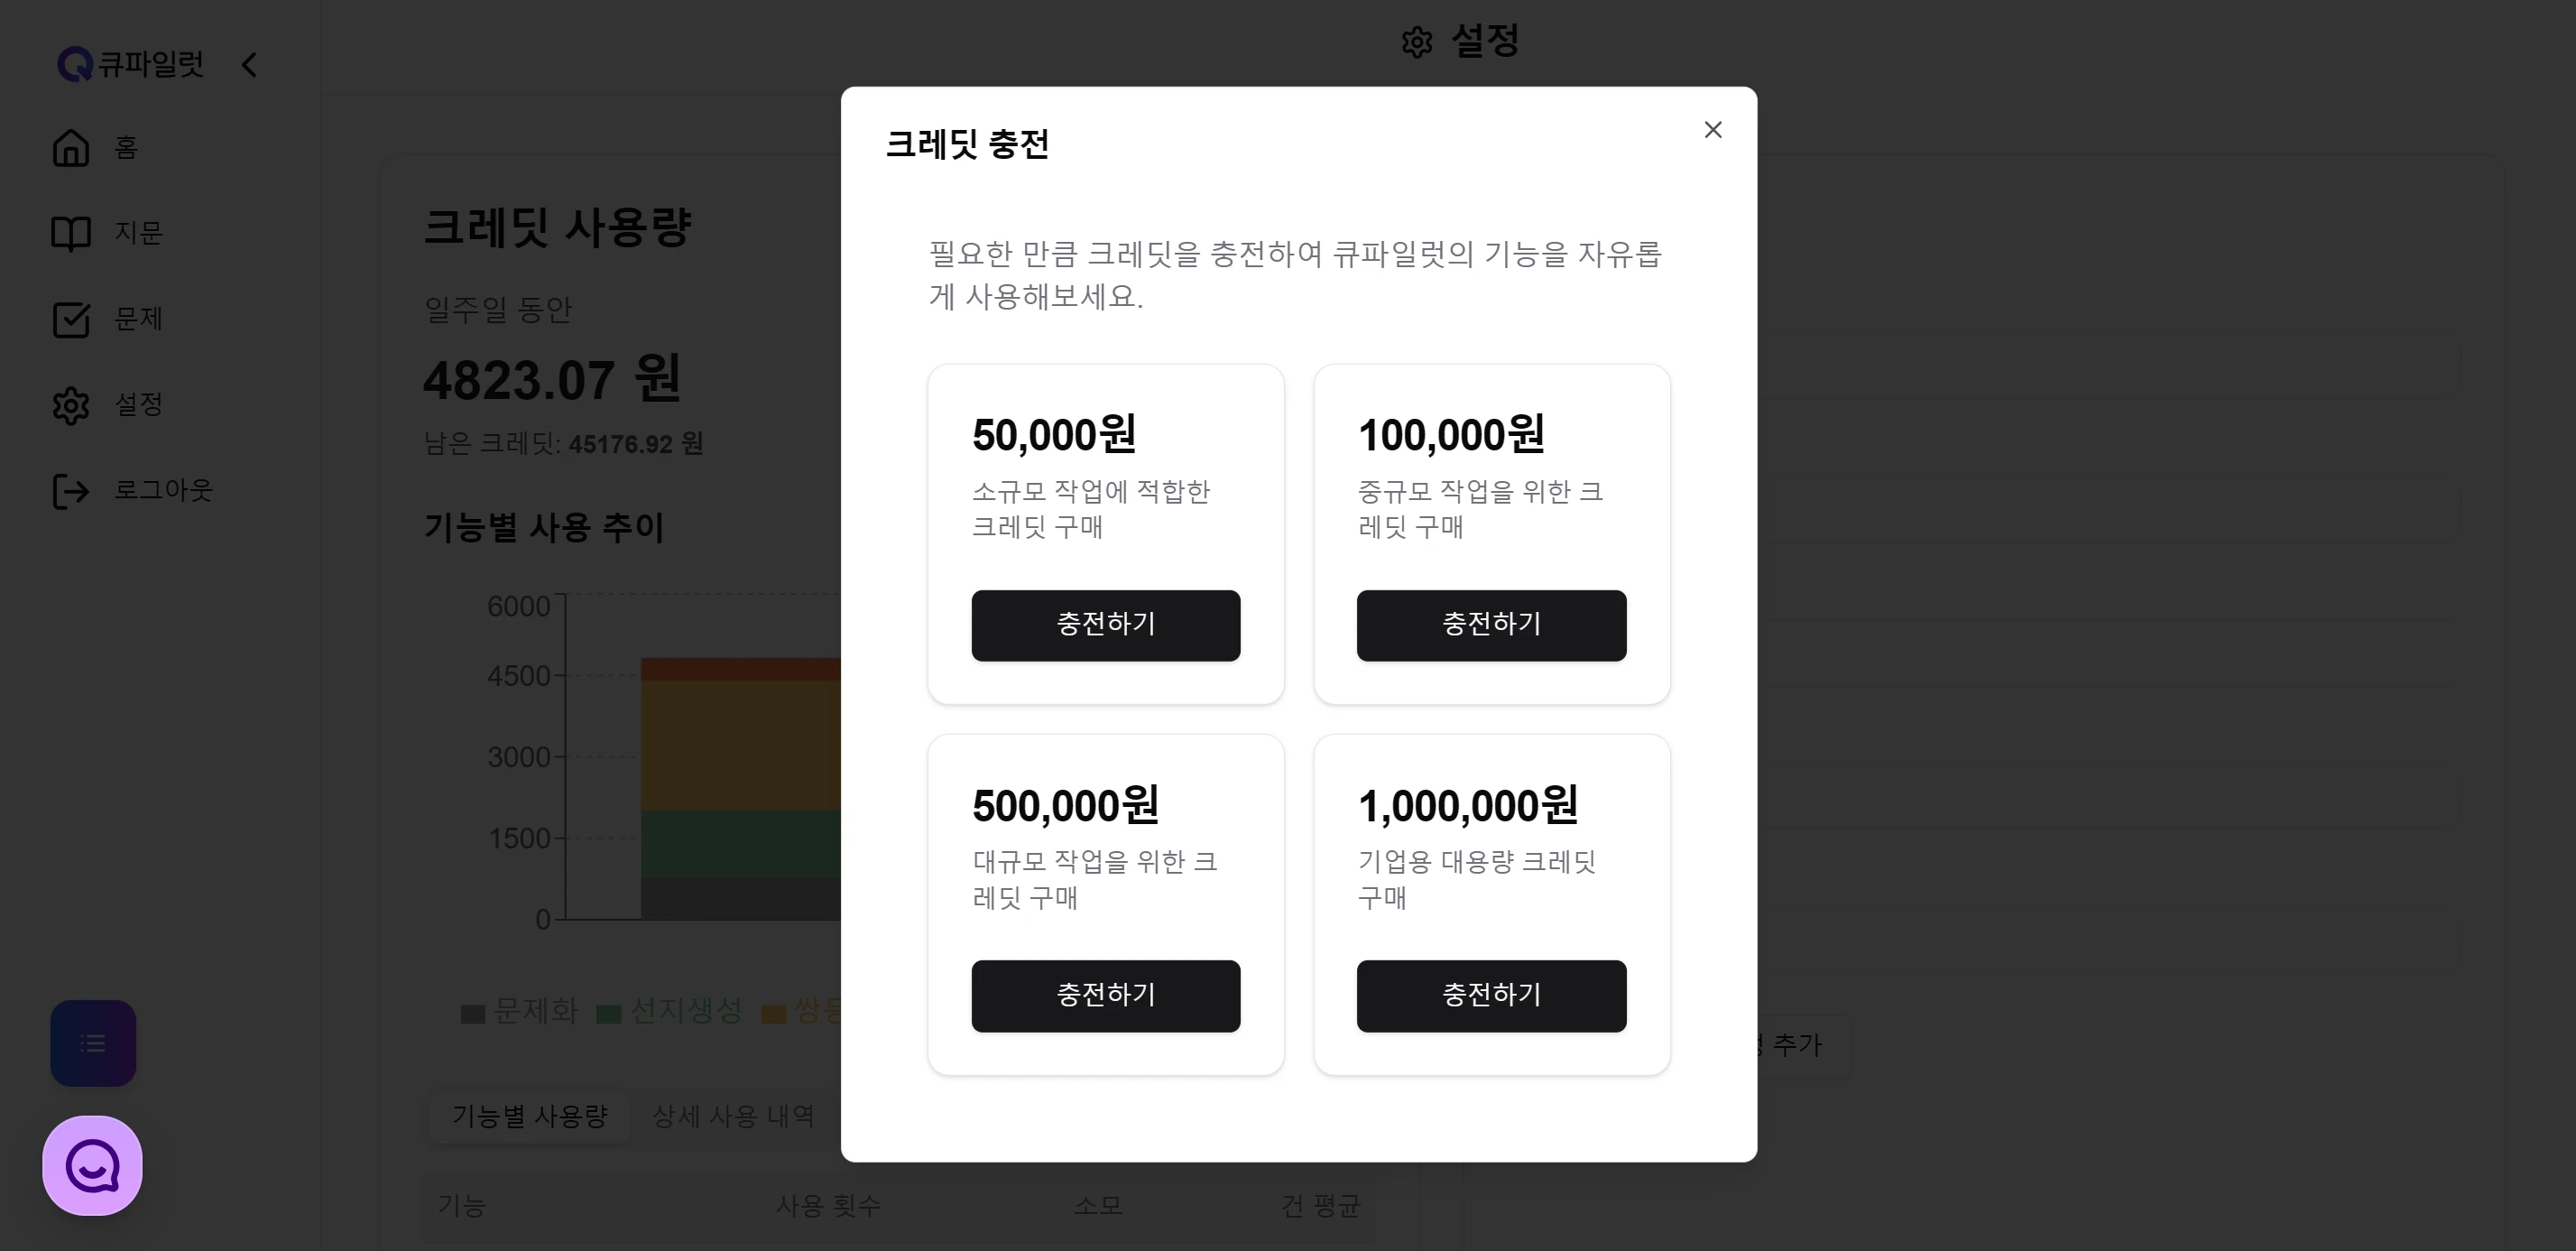Charge the 50,000원 credit package
This screenshot has height=1251, width=2576.
coord(1105,625)
